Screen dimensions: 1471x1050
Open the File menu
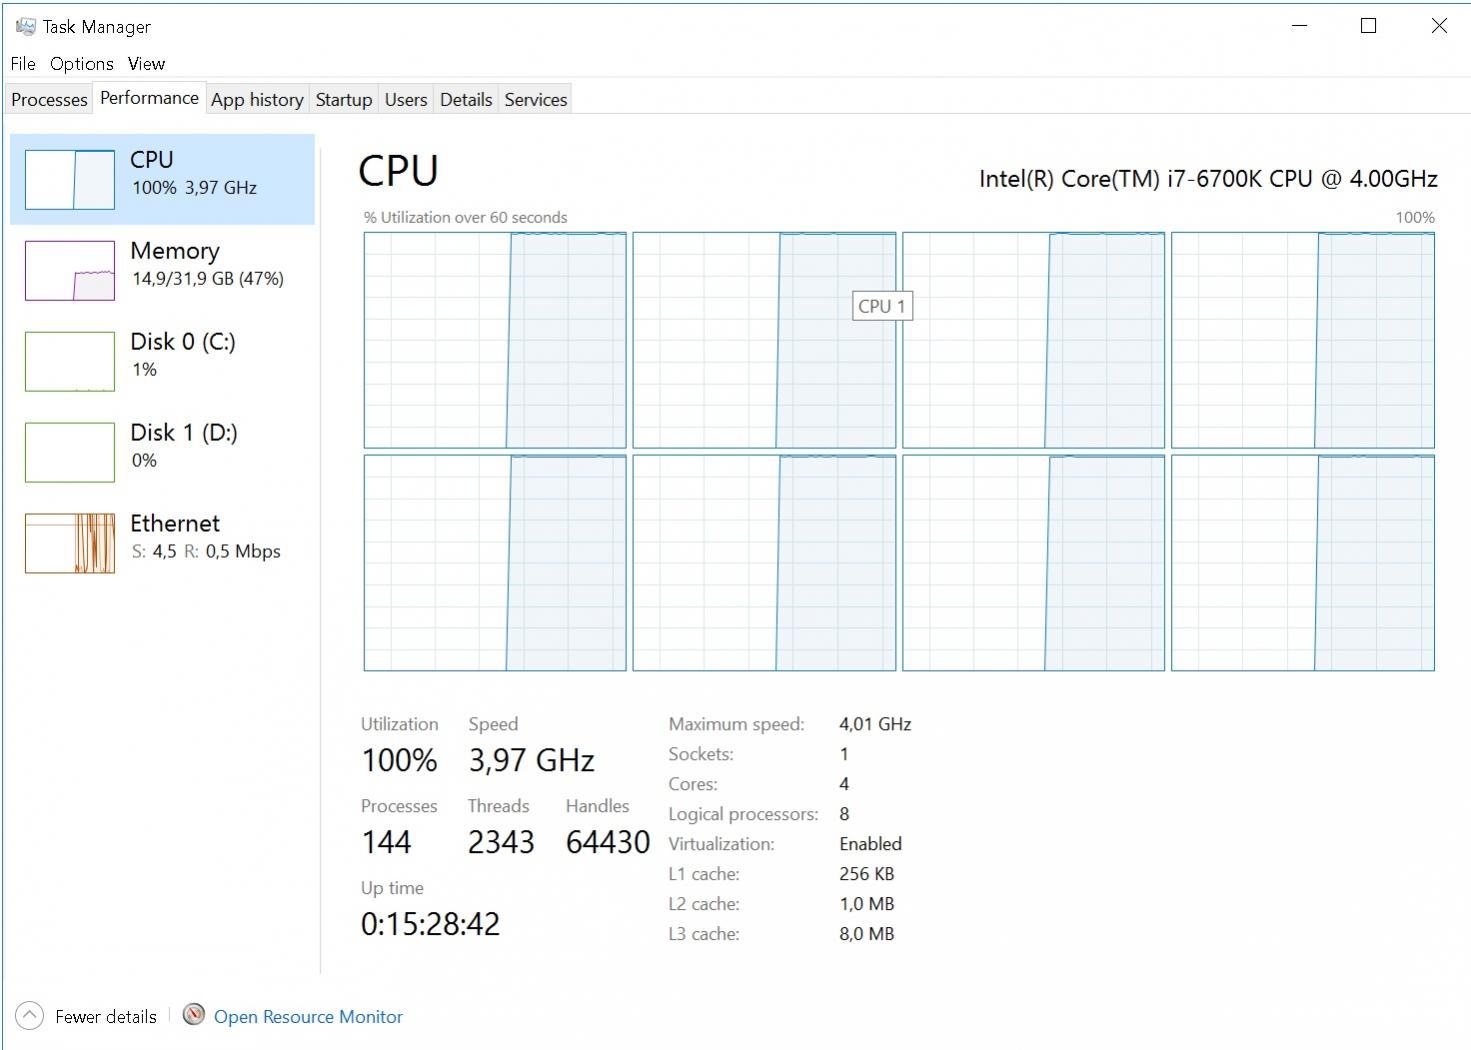pos(23,63)
